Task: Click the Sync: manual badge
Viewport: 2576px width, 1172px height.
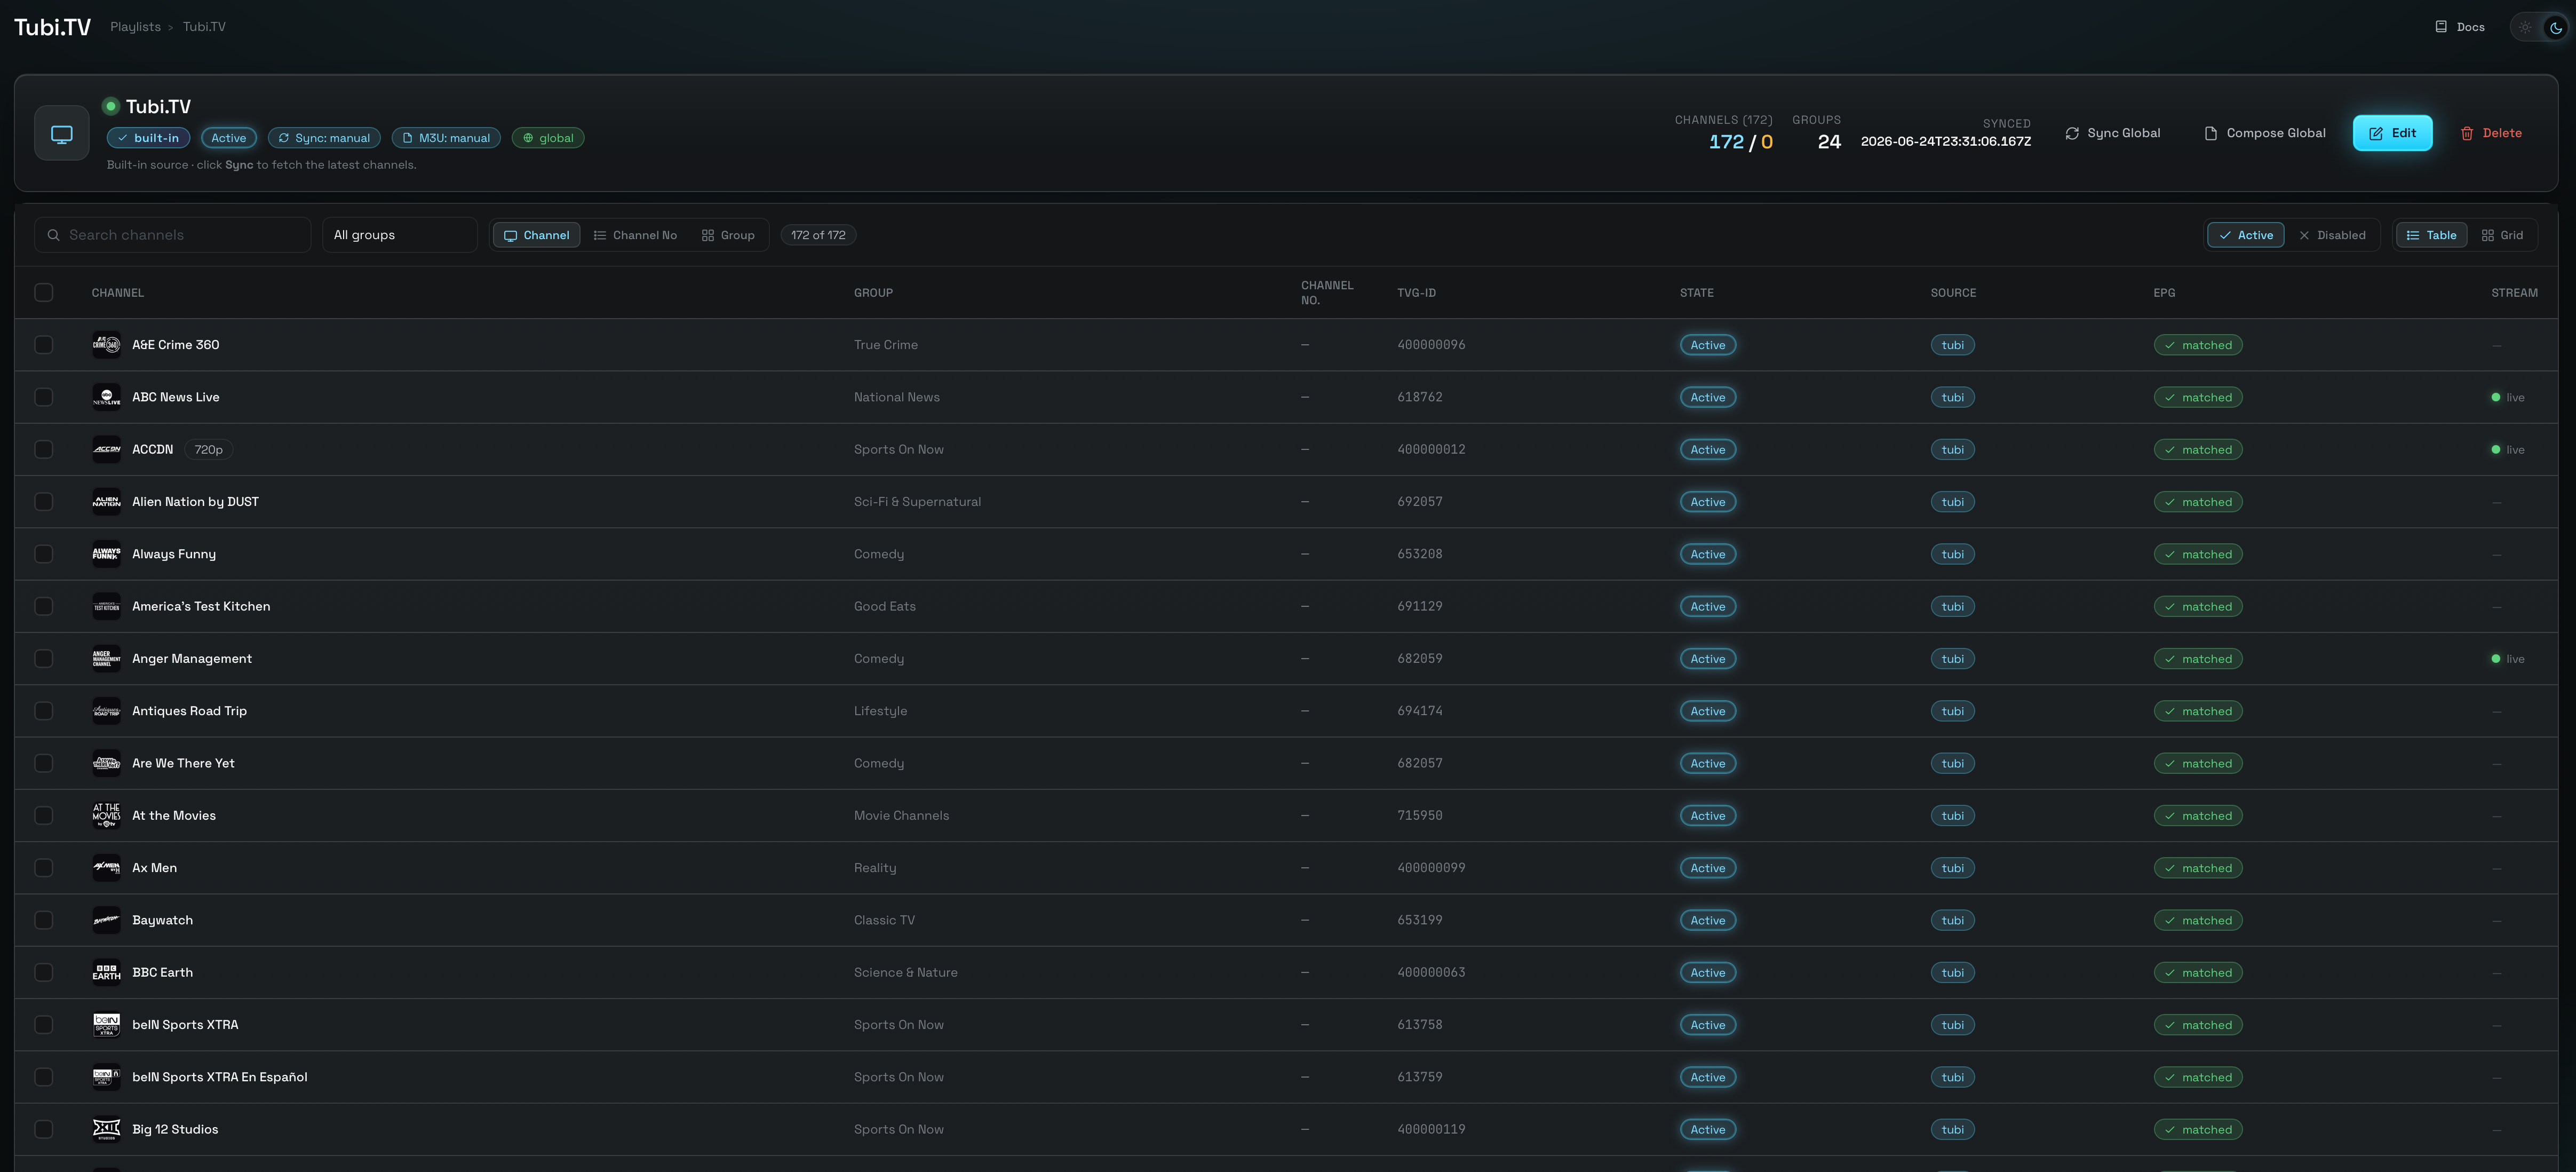Action: [x=324, y=138]
